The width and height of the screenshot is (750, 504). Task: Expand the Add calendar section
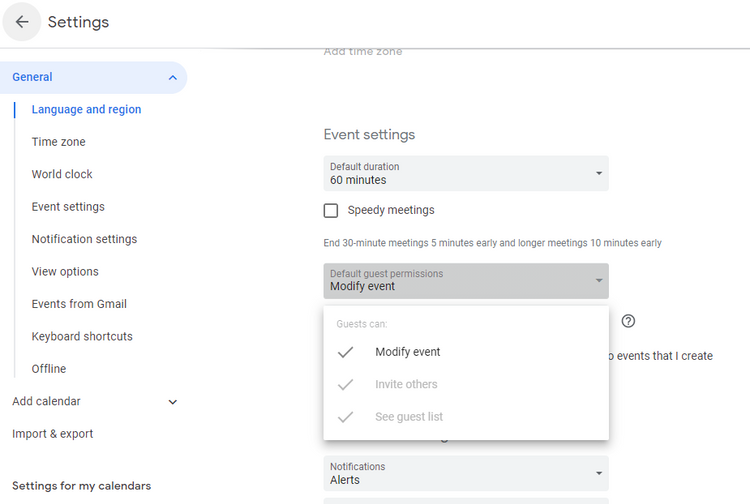pos(173,402)
